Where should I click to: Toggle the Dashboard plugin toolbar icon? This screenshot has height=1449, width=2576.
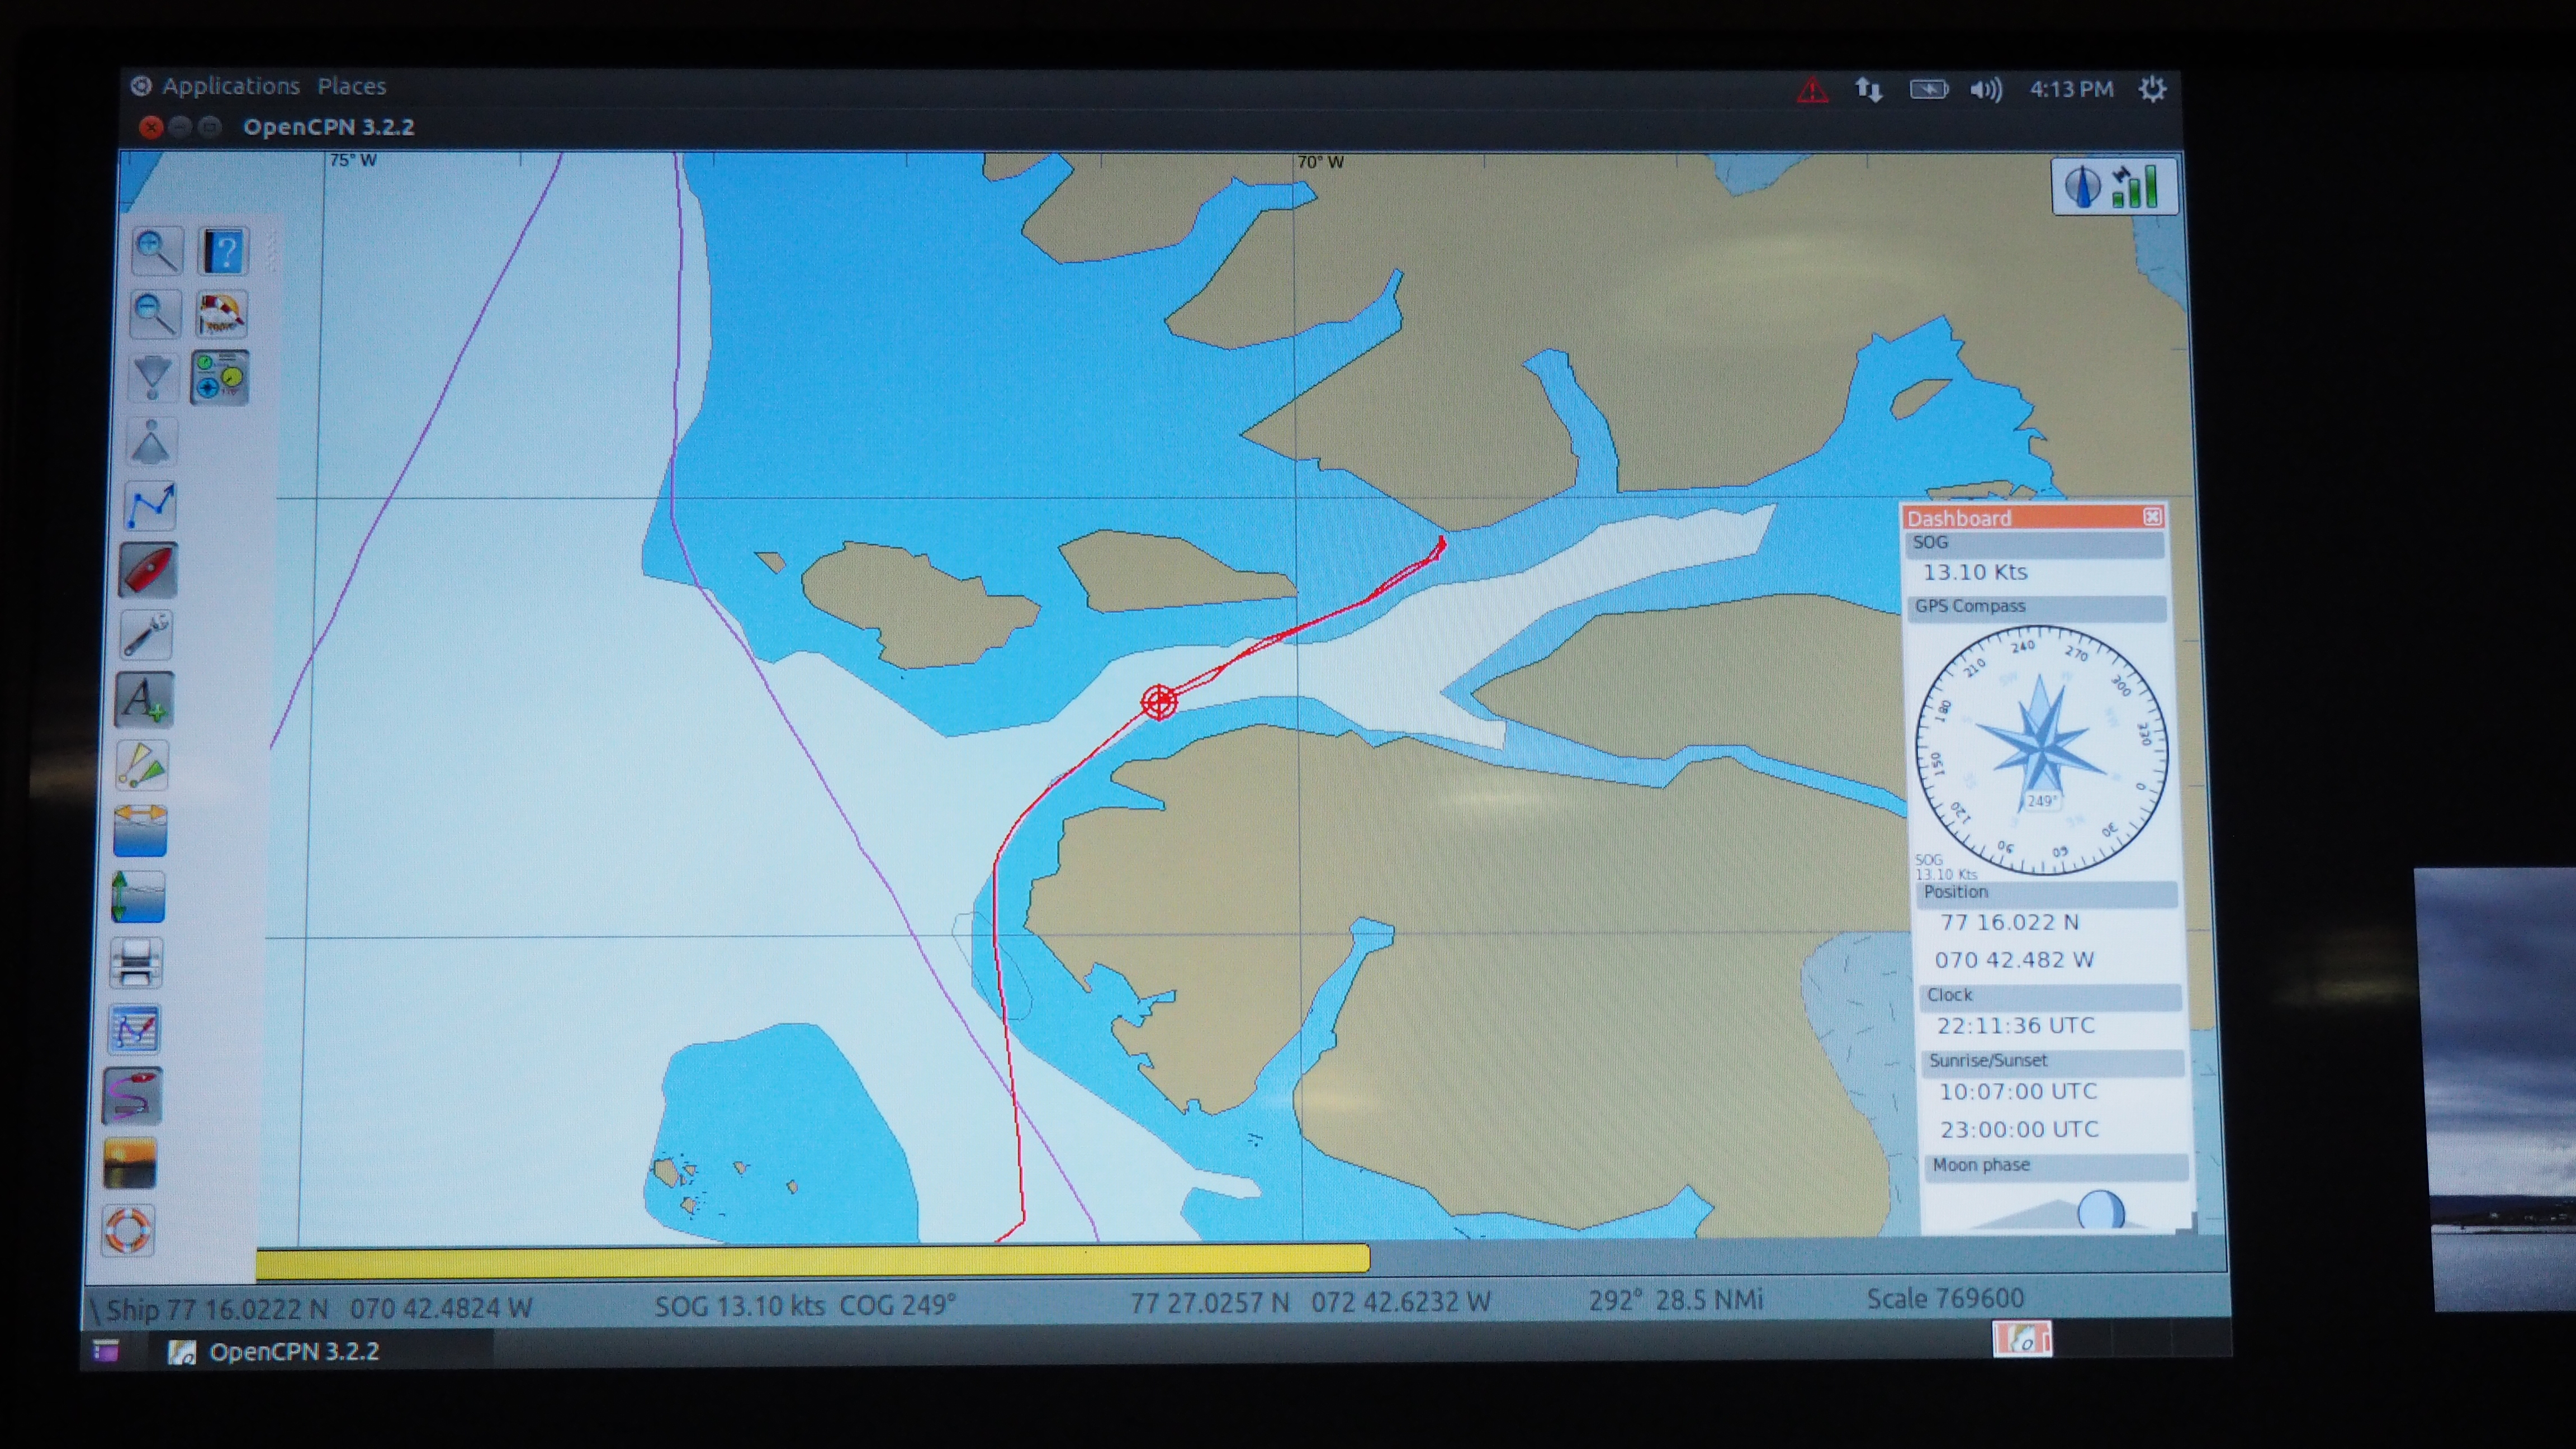pos(219,377)
